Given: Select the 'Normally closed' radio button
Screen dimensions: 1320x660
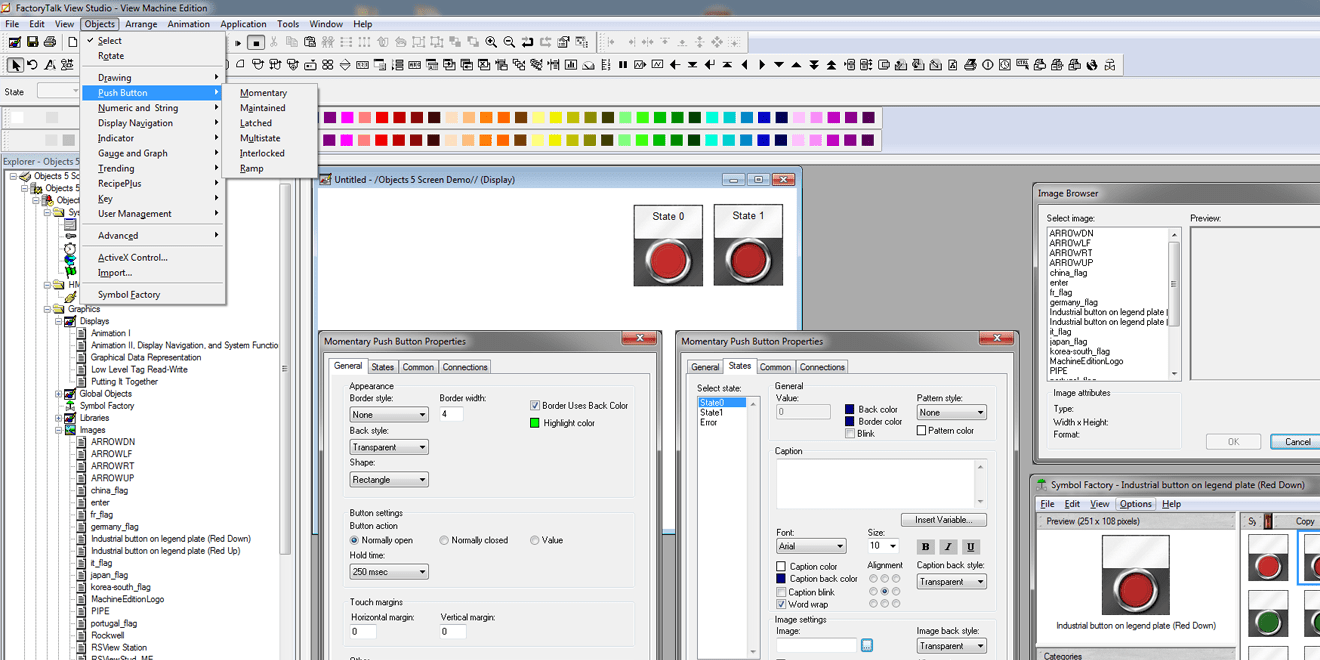Looking at the screenshot, I should click(x=443, y=540).
